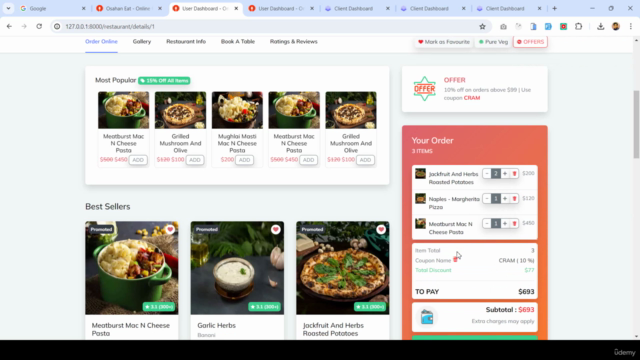Open Chrome profile avatar
The width and height of the screenshot is (640, 360).
616,27
